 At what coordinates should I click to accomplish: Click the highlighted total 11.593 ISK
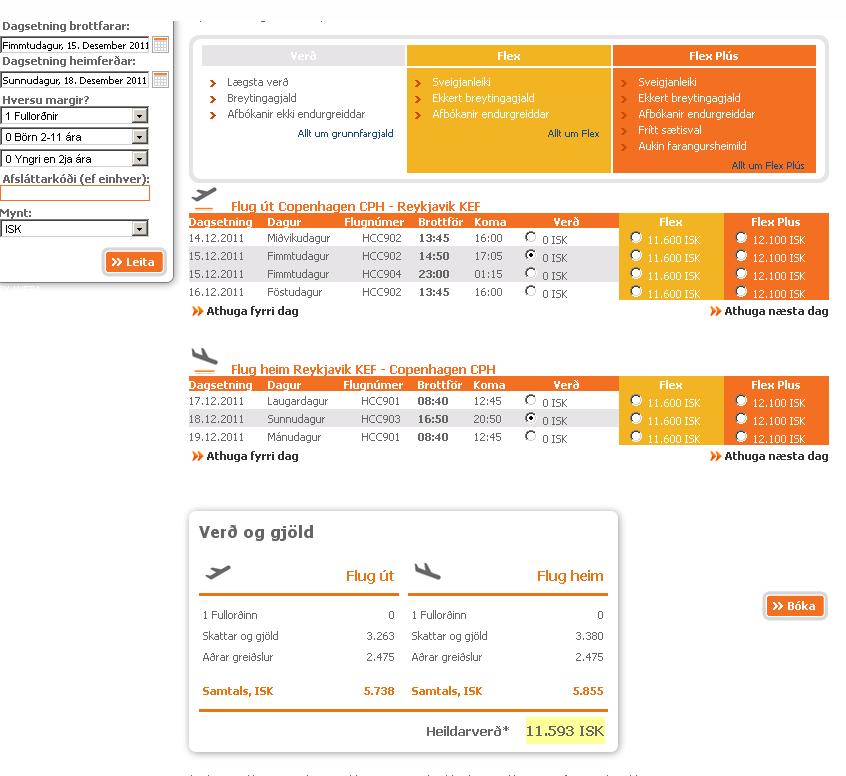pyautogui.click(x=565, y=731)
